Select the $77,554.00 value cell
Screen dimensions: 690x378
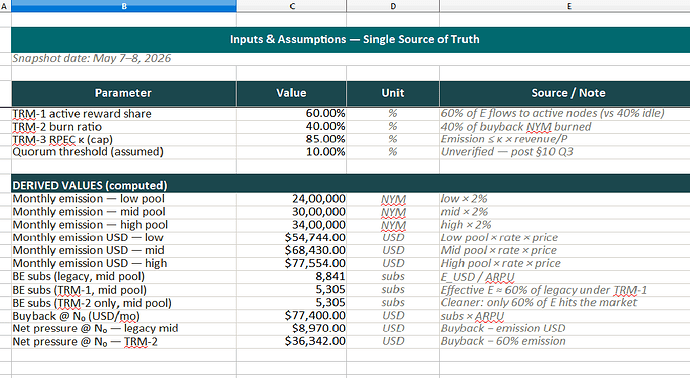pos(291,263)
